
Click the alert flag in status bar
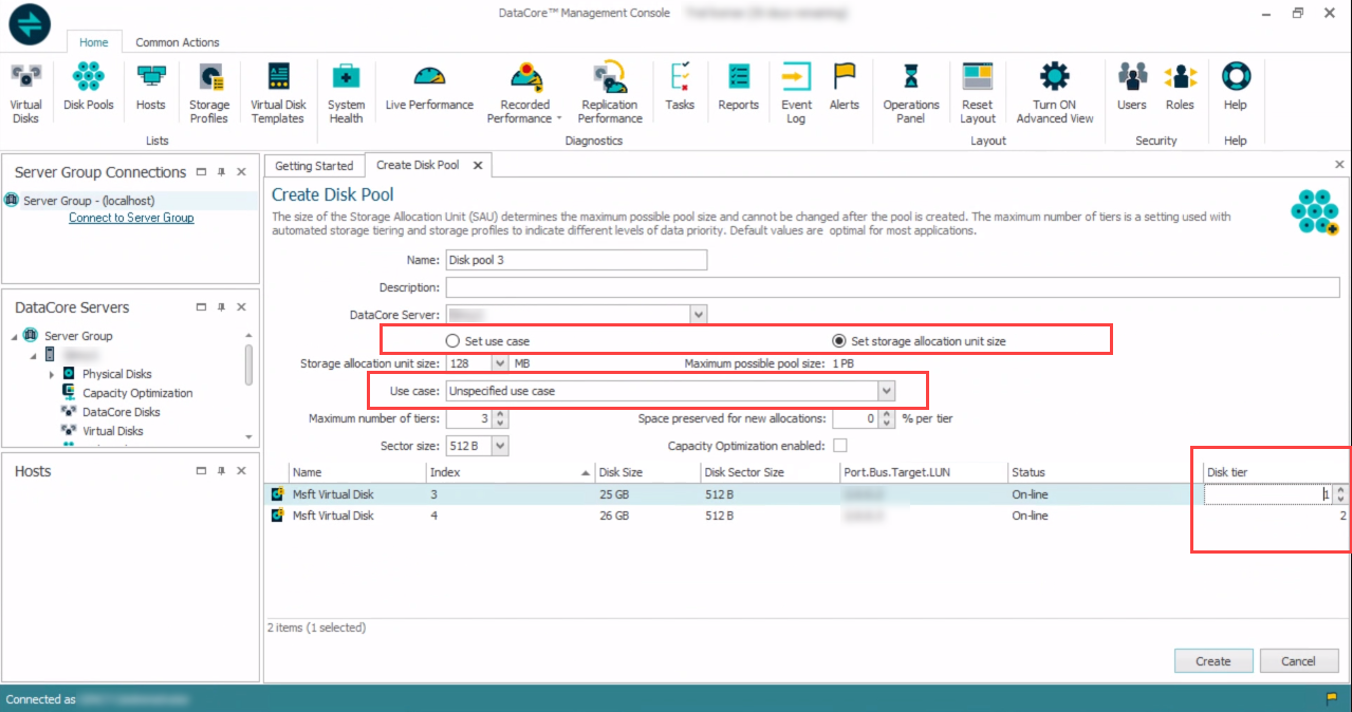coord(1332,698)
